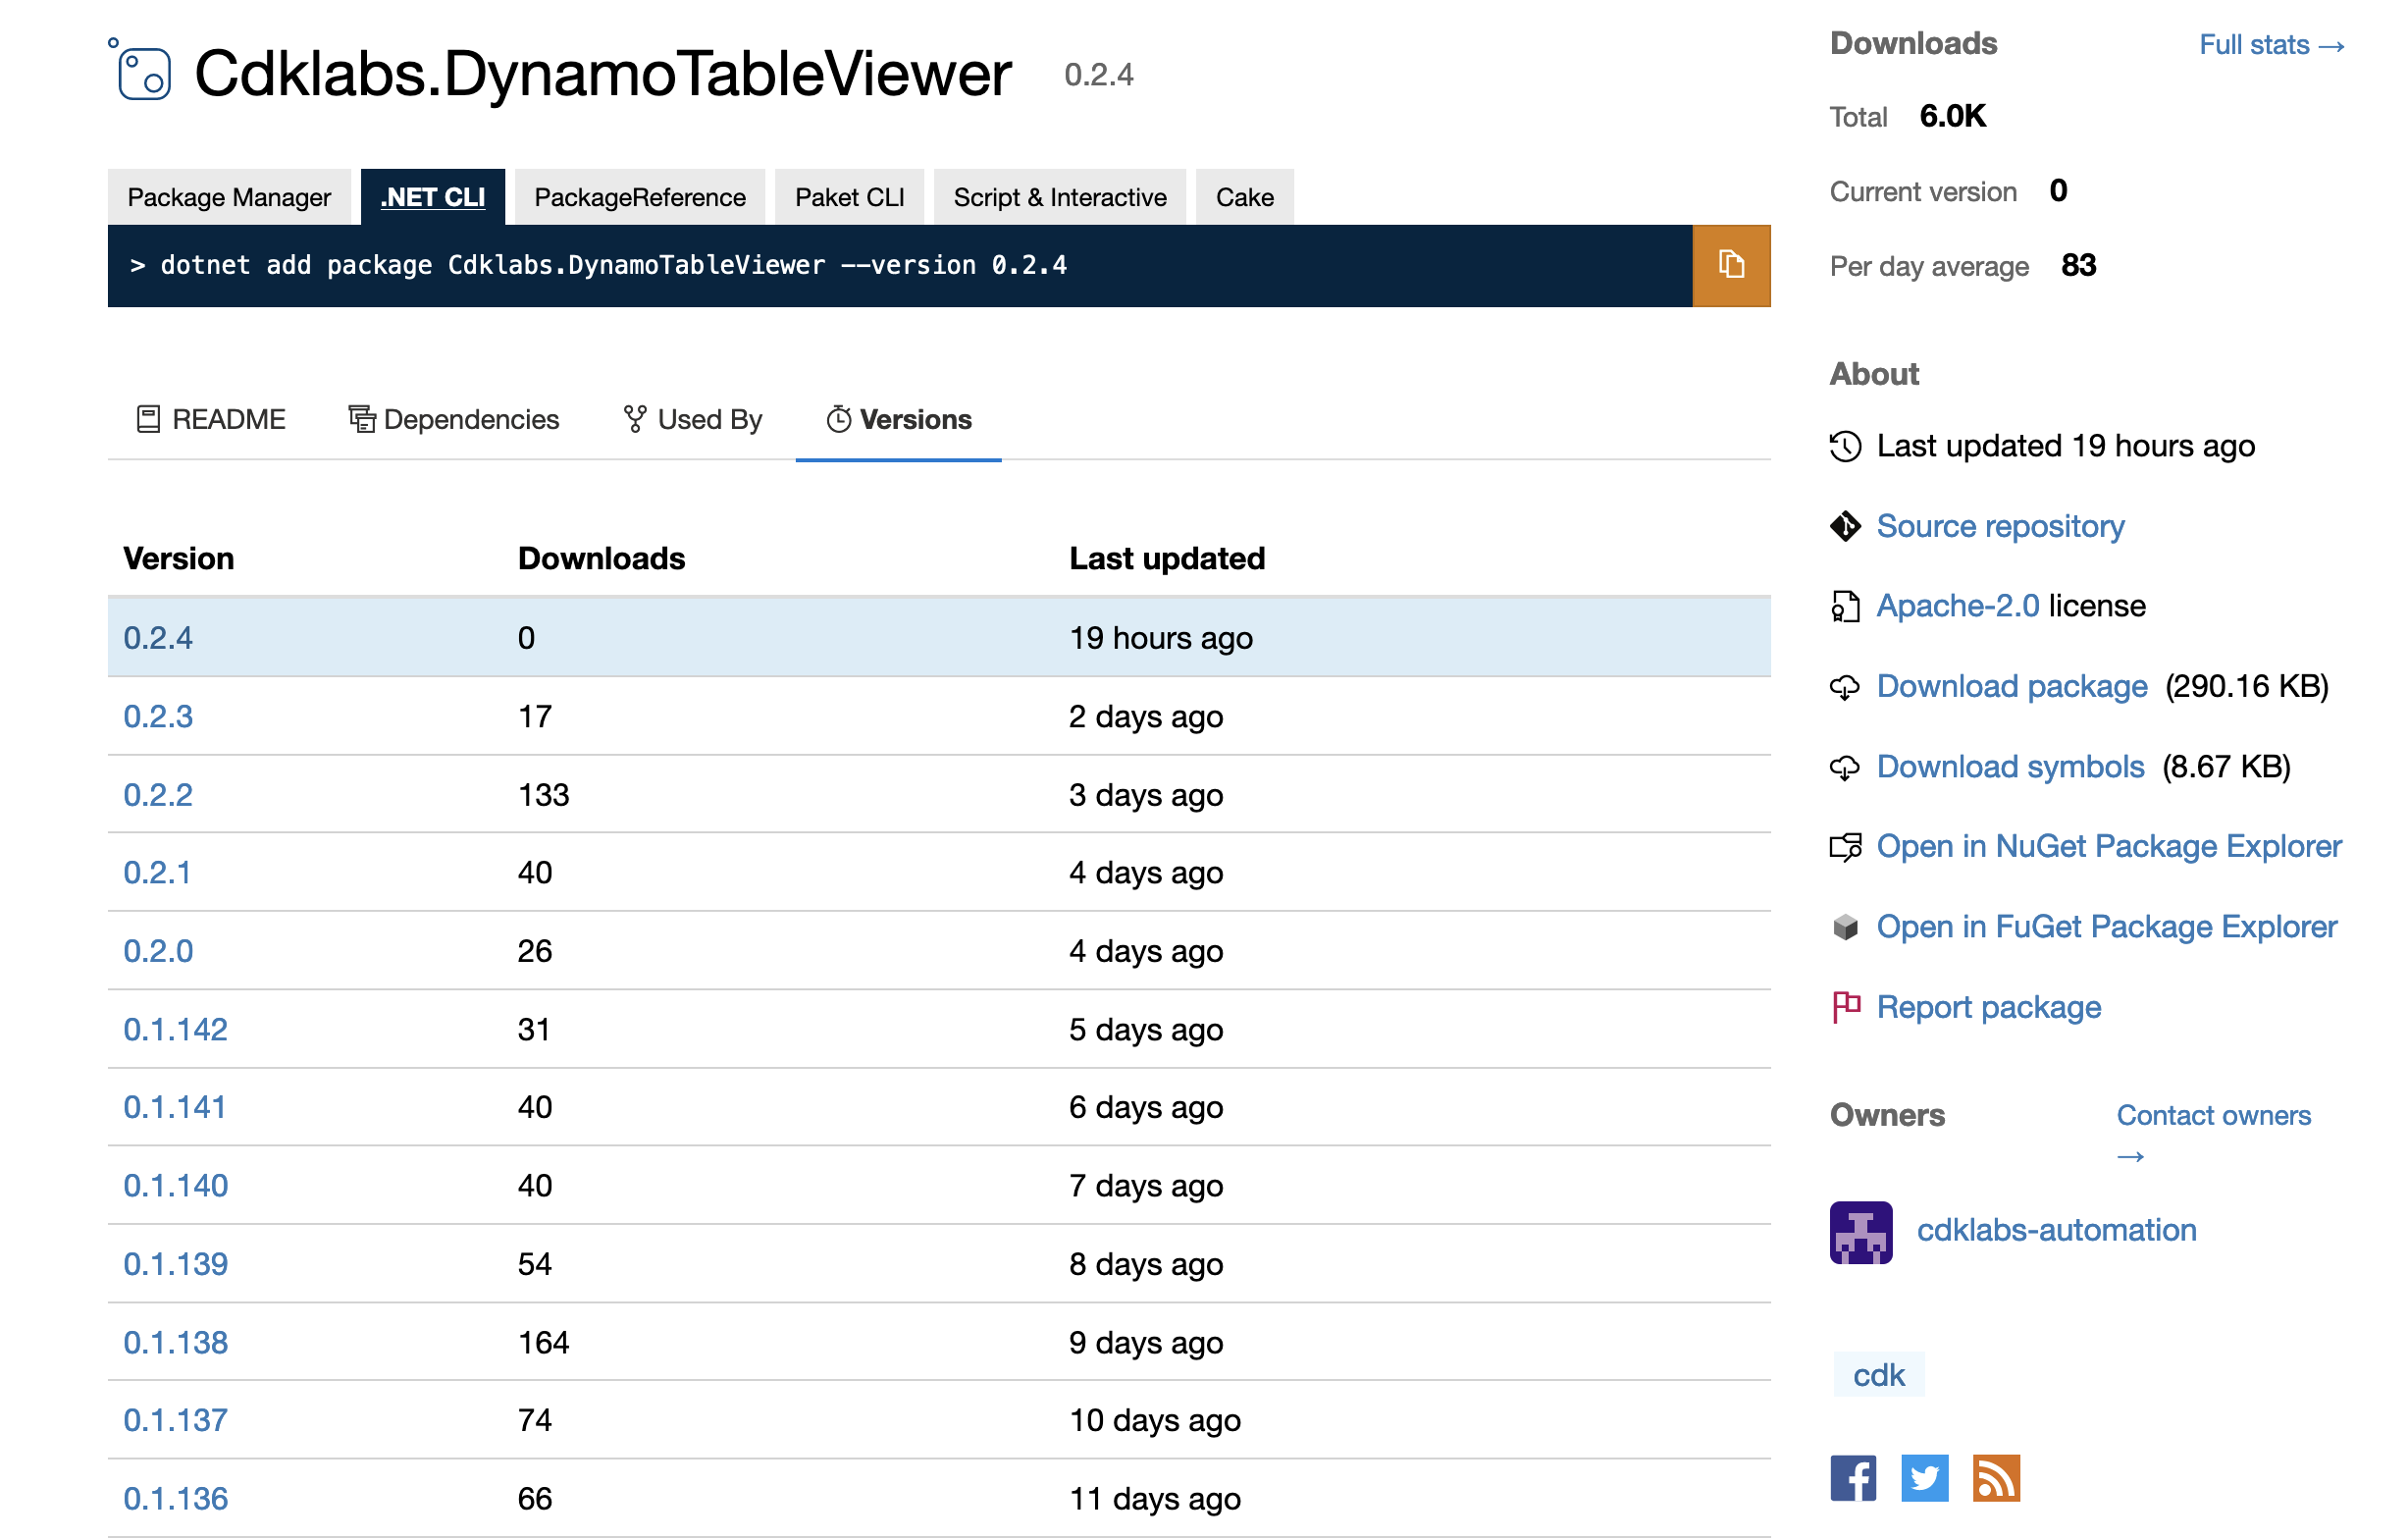Share the package on Facebook
Image resolution: width=2408 pixels, height=1539 pixels.
1853,1478
